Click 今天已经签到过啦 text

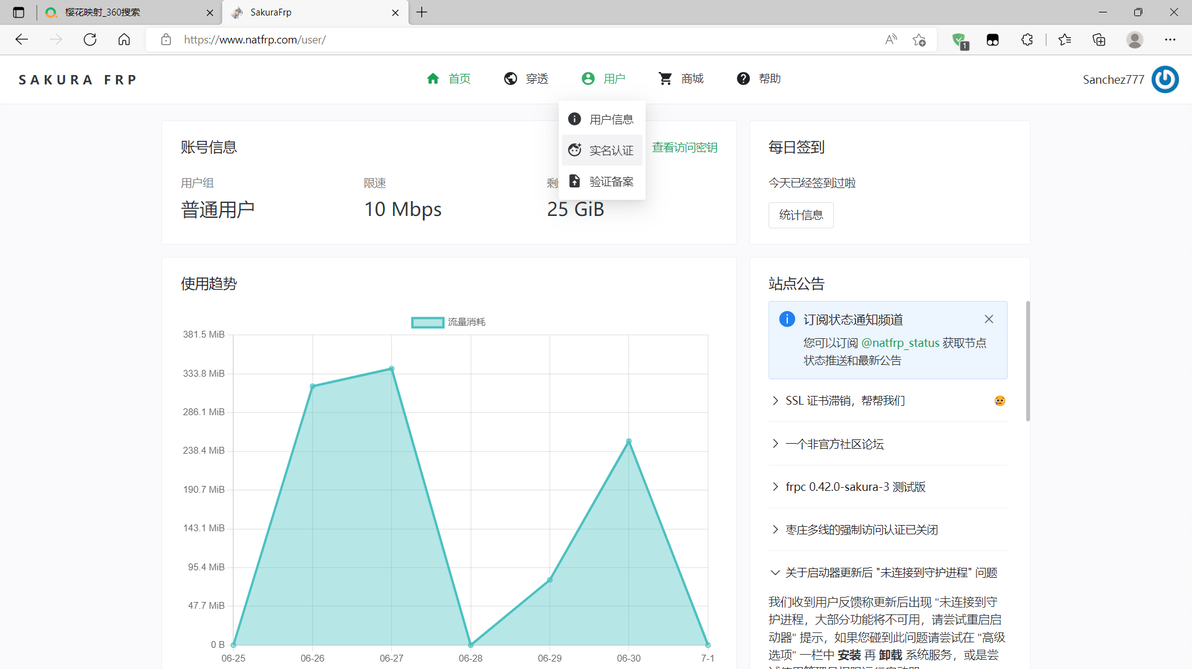point(812,182)
